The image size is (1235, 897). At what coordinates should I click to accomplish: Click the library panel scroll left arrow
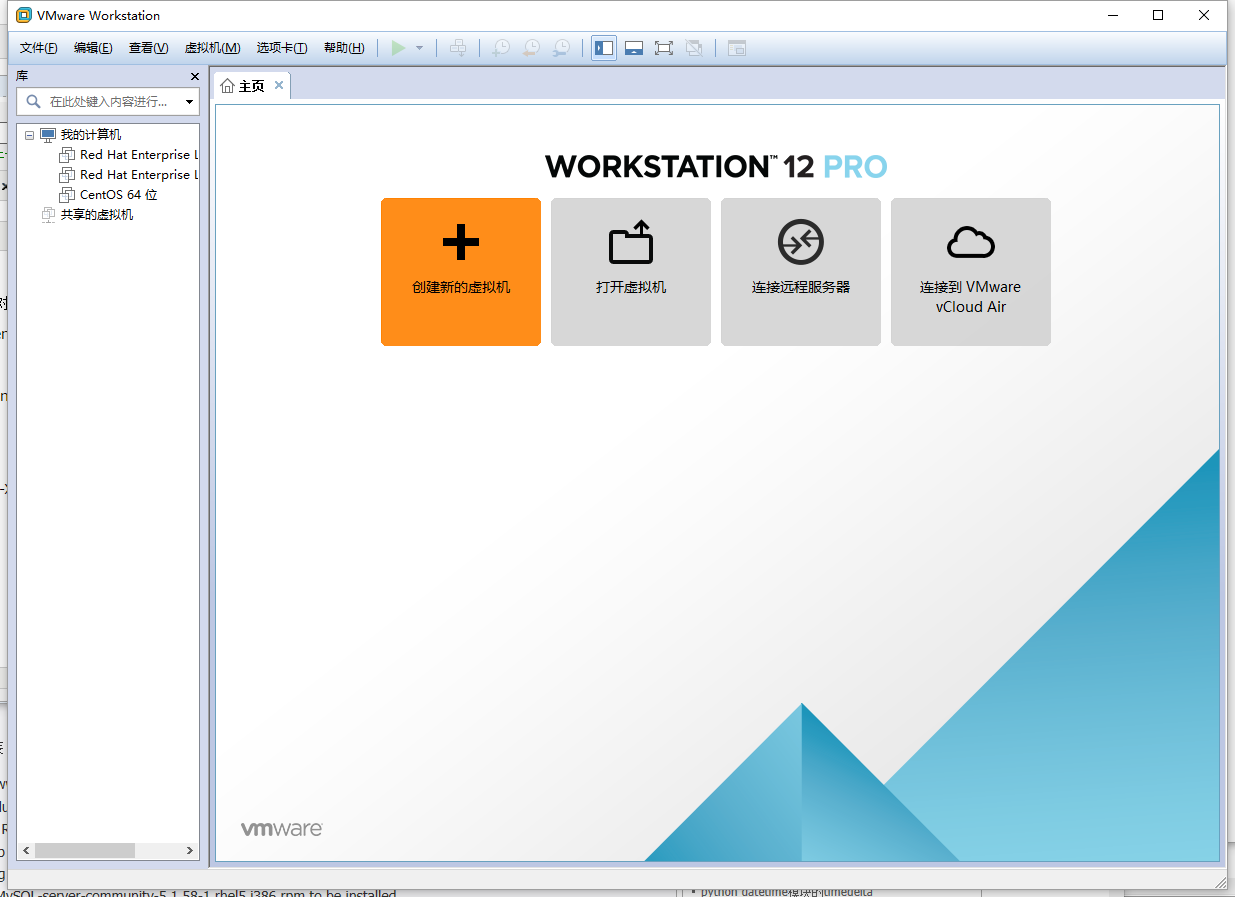pyautogui.click(x=27, y=850)
